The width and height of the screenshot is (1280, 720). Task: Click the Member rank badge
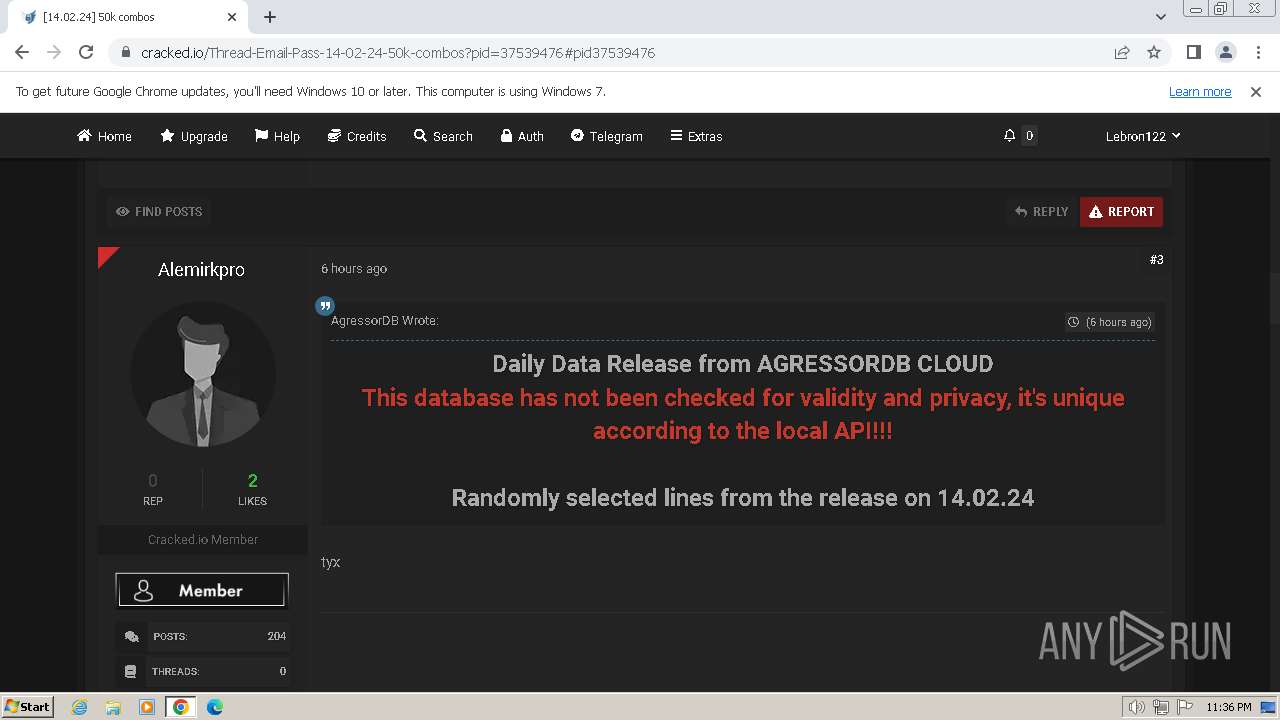coord(202,591)
